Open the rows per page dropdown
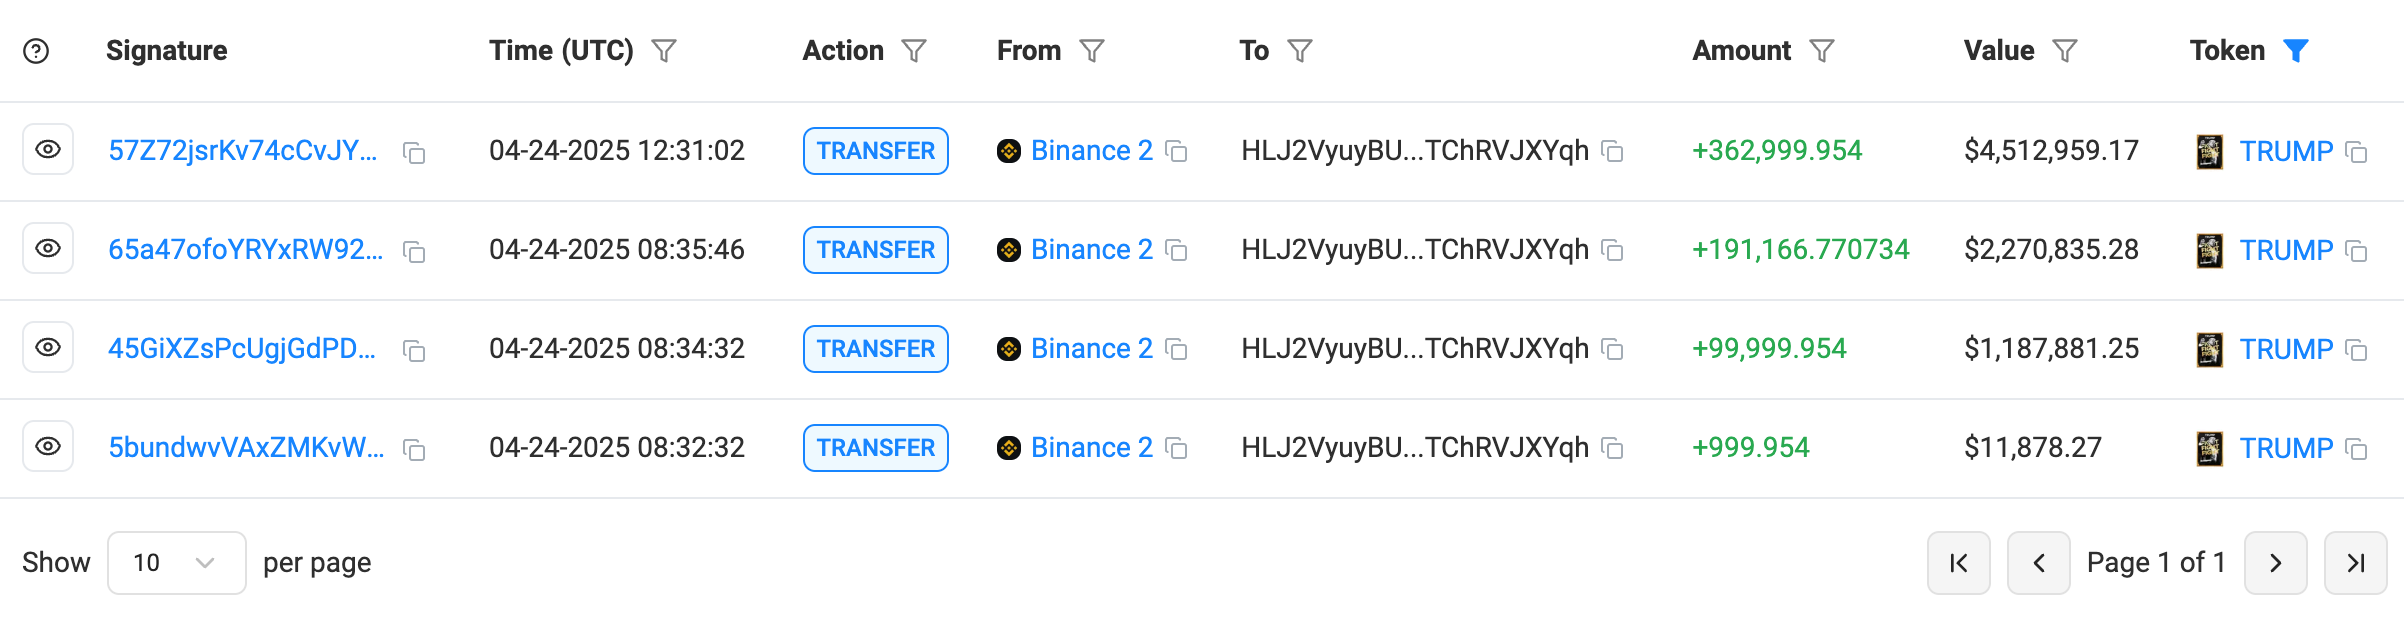This screenshot has height=618, width=2404. [177, 563]
